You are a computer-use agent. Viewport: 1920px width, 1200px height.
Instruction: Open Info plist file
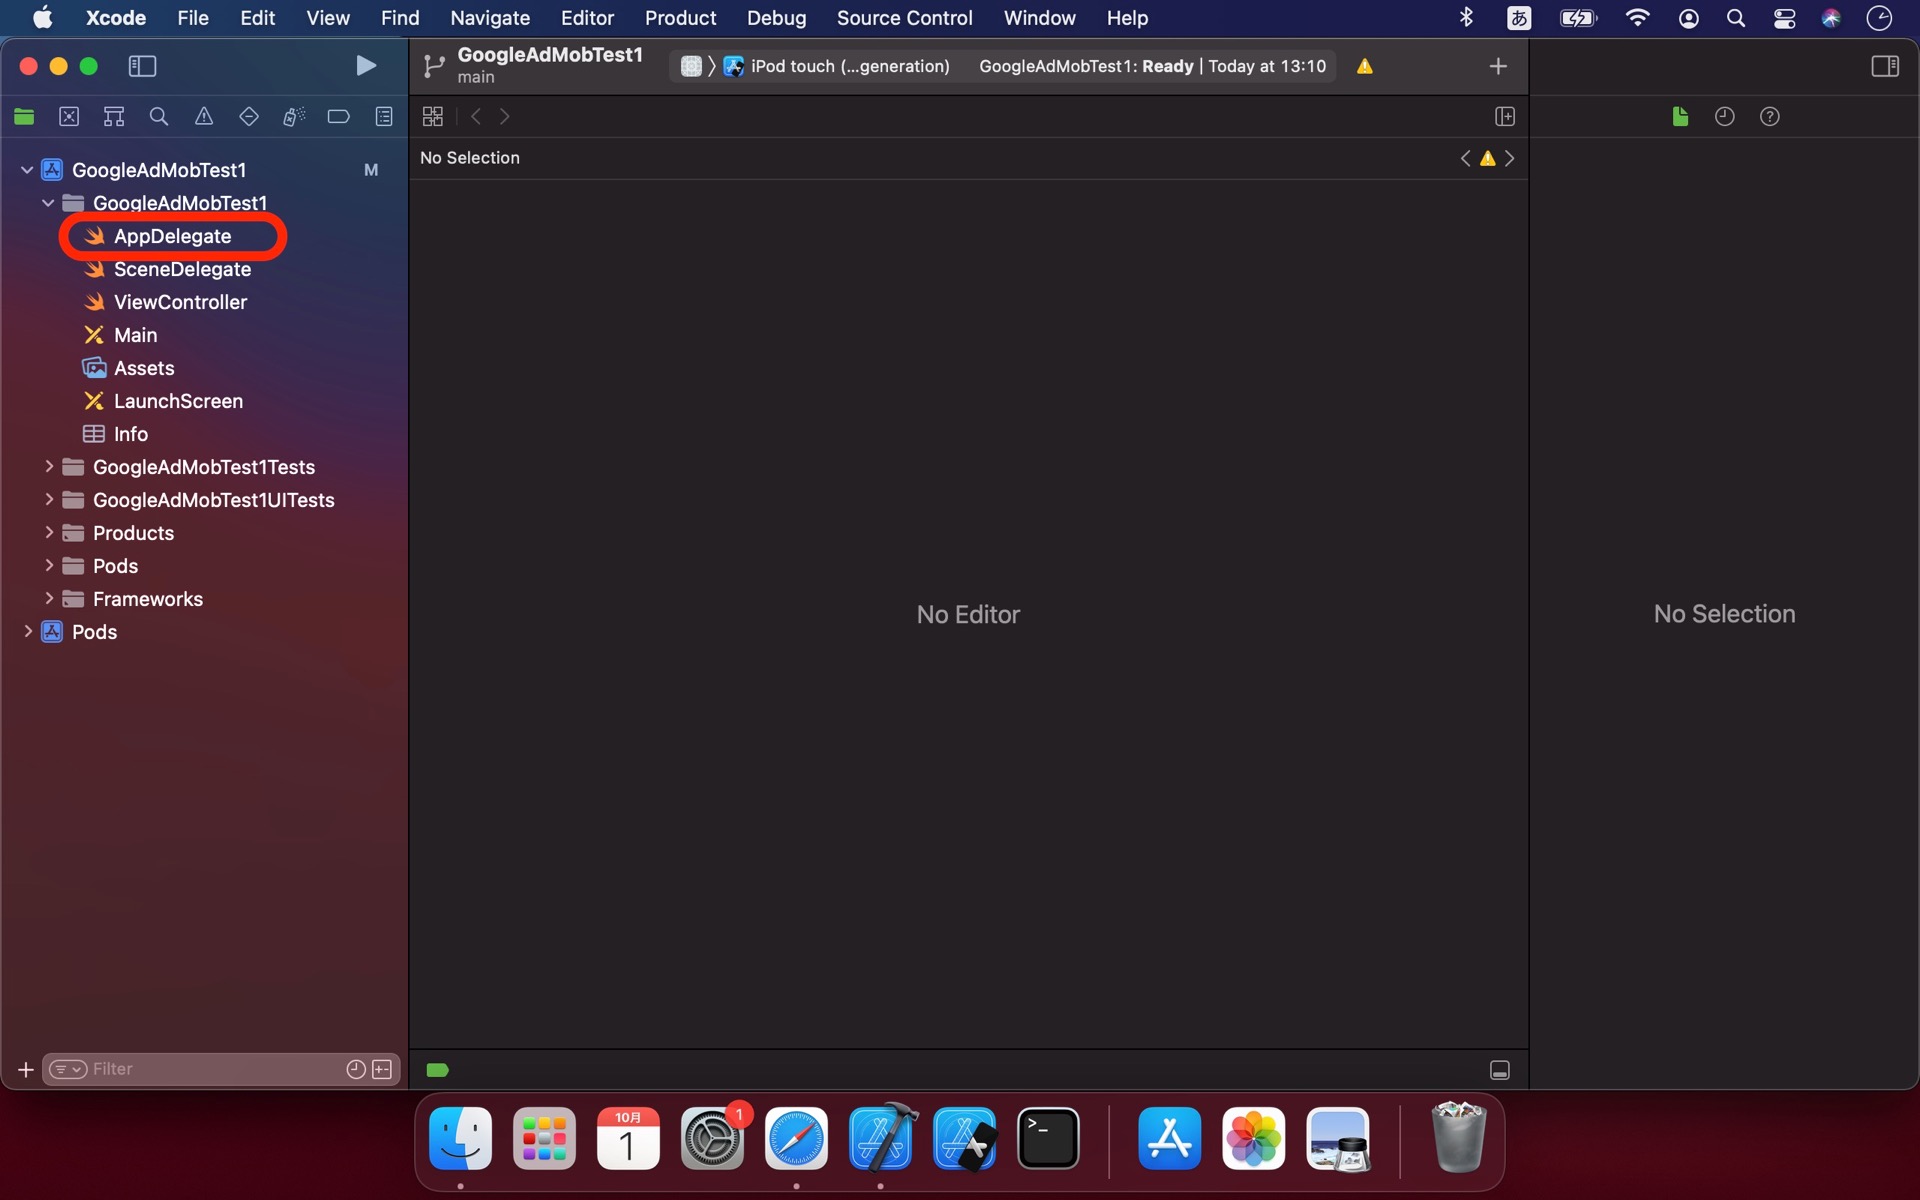[130, 434]
